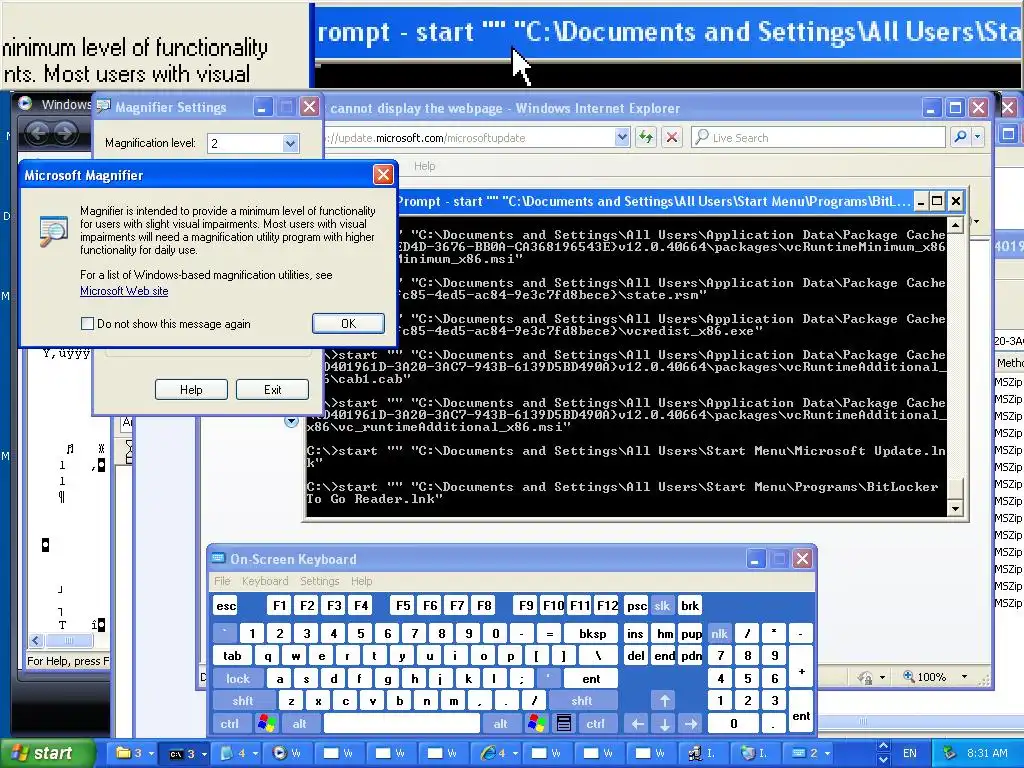Click the up arrow key on On-Screen Keyboard
The image size is (1024, 768).
click(x=664, y=701)
